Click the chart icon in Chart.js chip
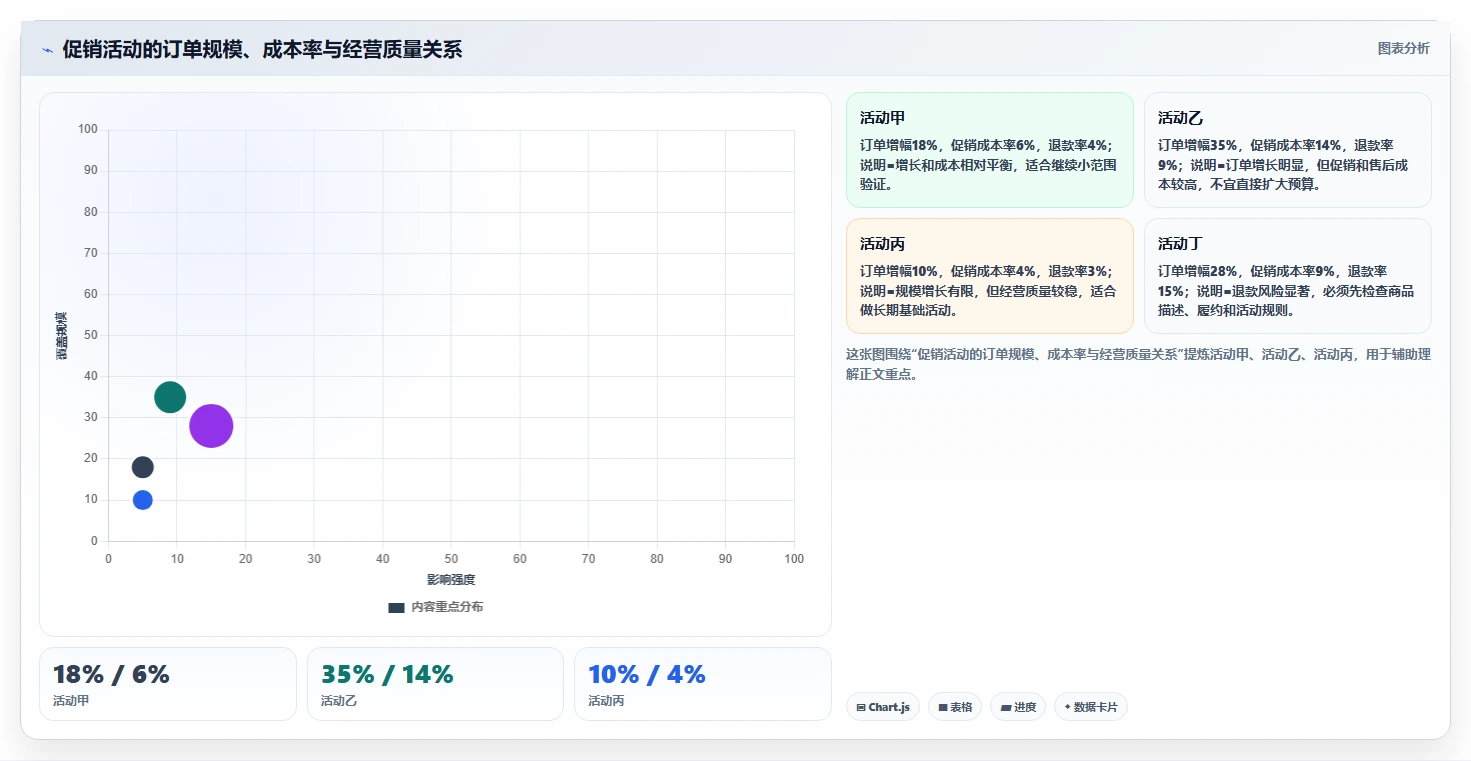This screenshot has width=1471, height=761. [861, 707]
